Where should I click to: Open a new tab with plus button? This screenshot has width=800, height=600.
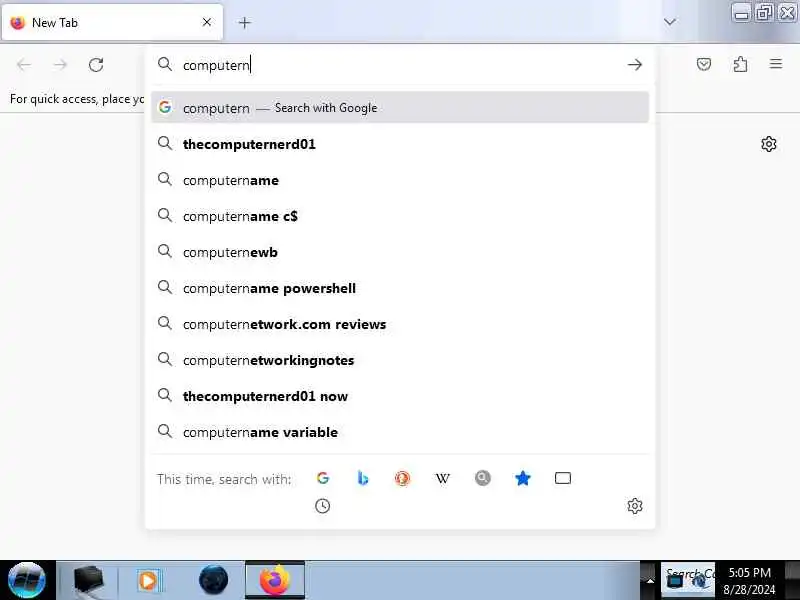point(245,22)
